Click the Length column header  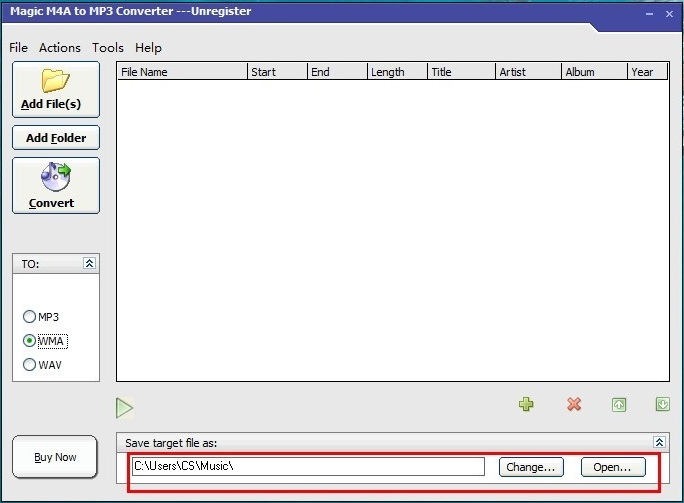397,72
